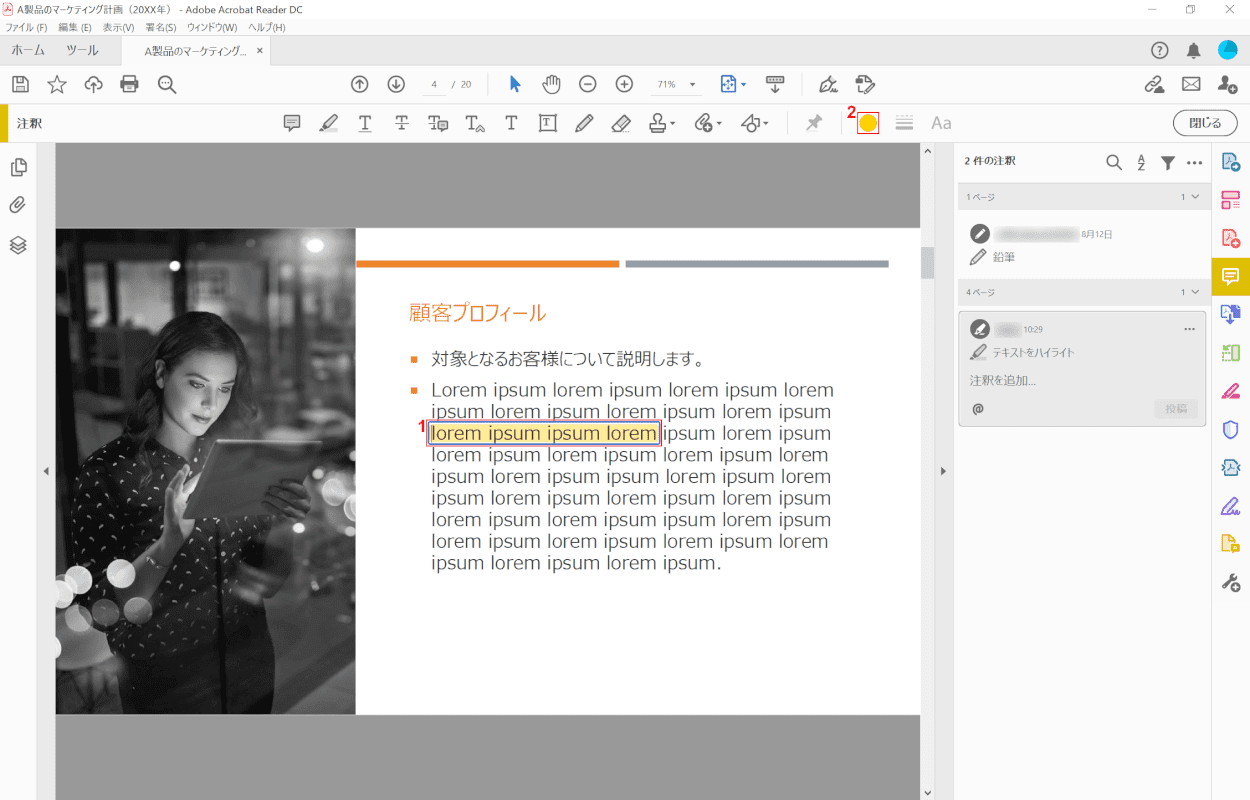
Task: Open options of the highlight comment
Action: [x=1189, y=329]
